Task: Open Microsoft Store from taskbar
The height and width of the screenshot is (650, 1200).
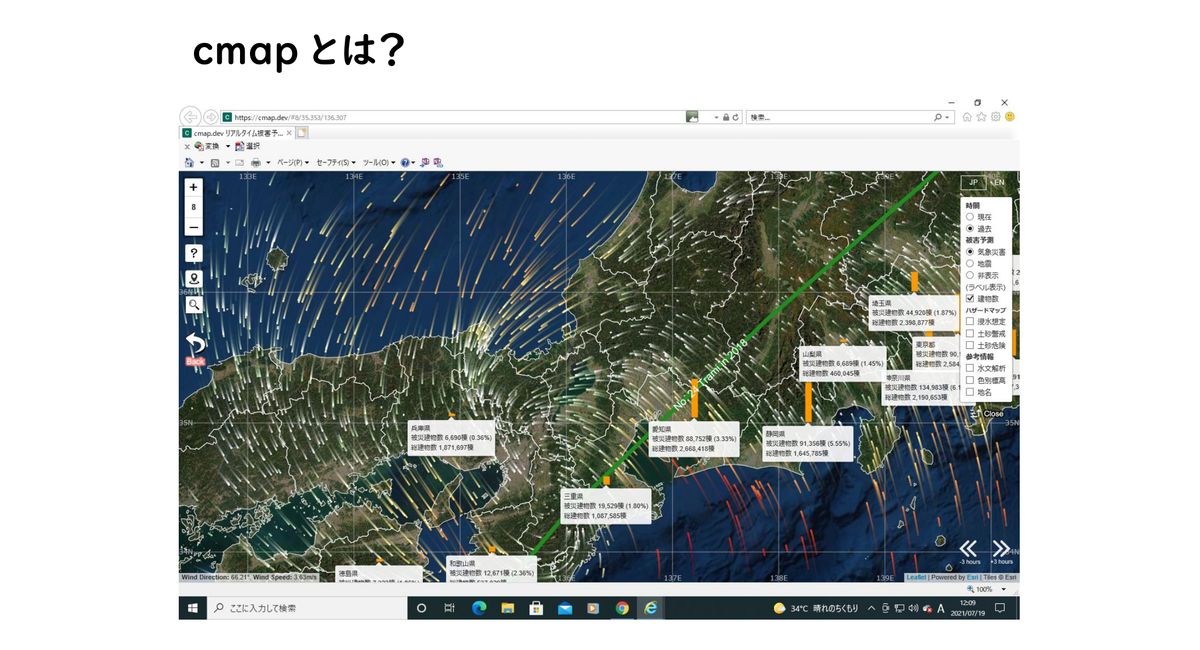Action: tap(536, 608)
